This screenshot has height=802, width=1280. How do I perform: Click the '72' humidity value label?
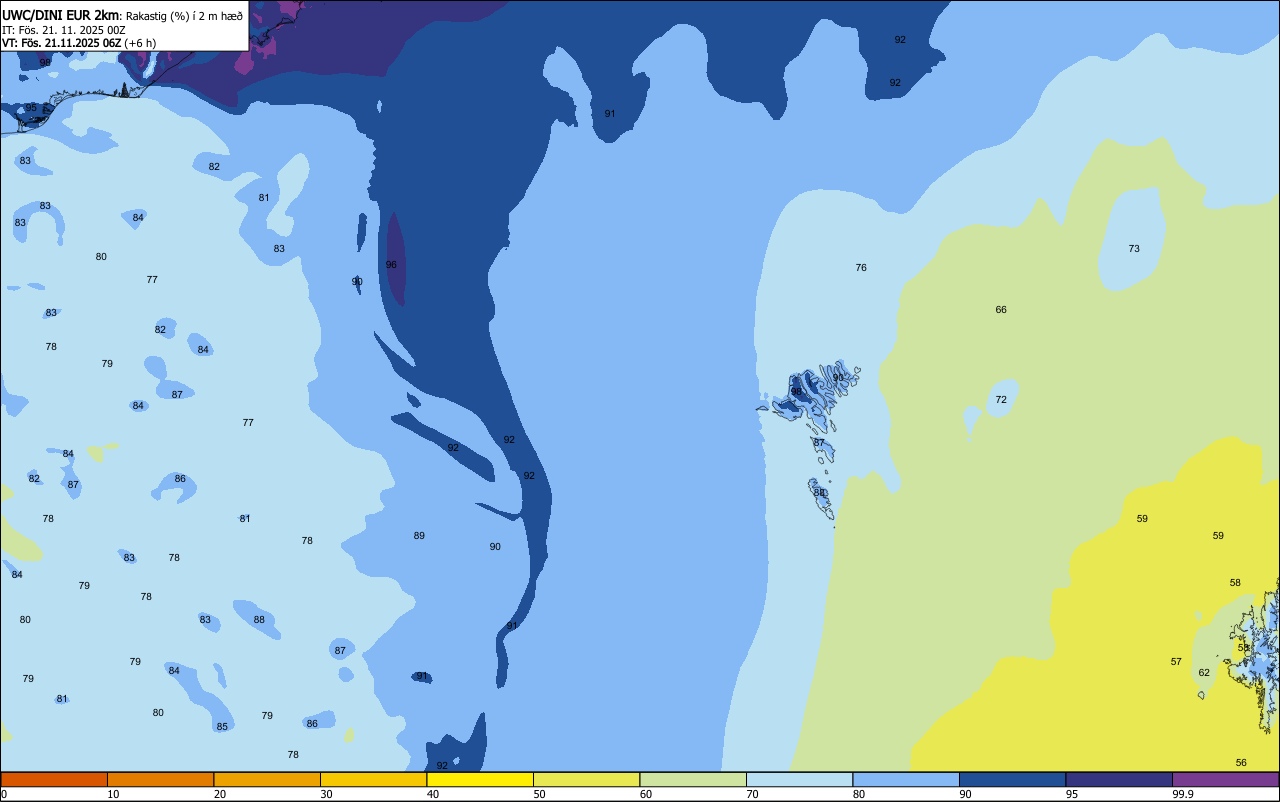click(x=1001, y=400)
